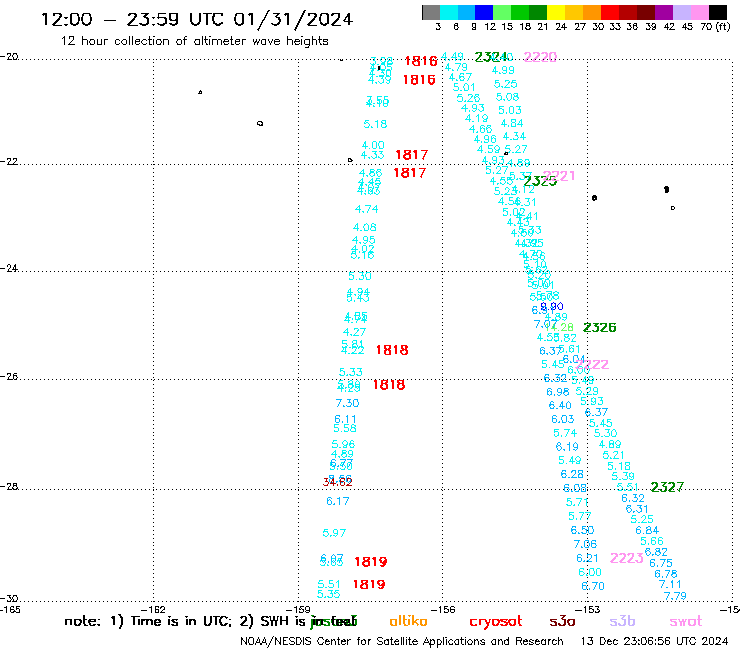Viewport: 740px width, 650px height.
Task: Click the red wave height value '34.62'
Action: click(x=337, y=482)
